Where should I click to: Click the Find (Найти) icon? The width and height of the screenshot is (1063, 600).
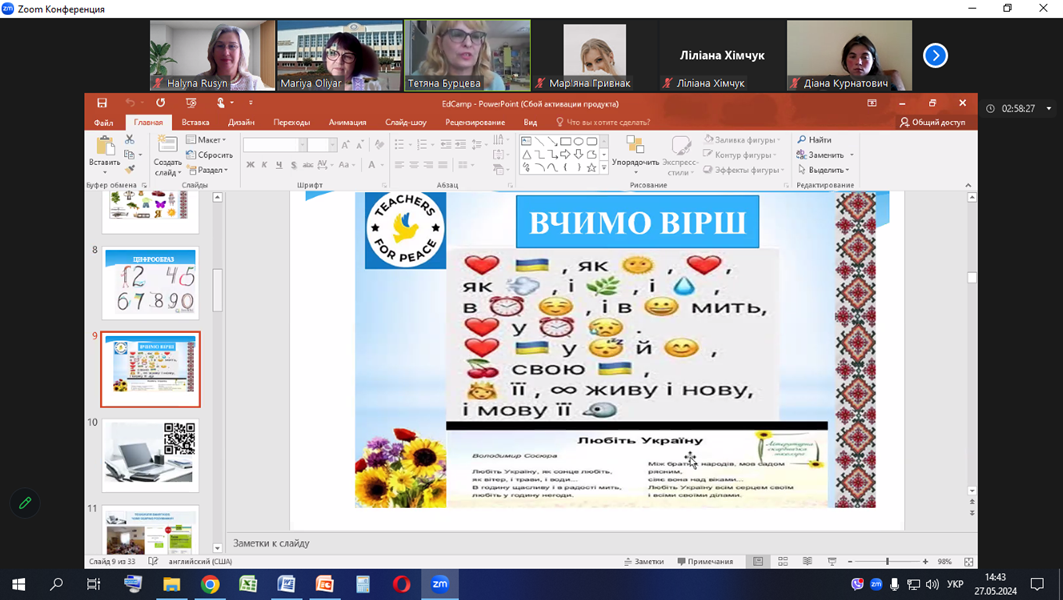tap(802, 140)
